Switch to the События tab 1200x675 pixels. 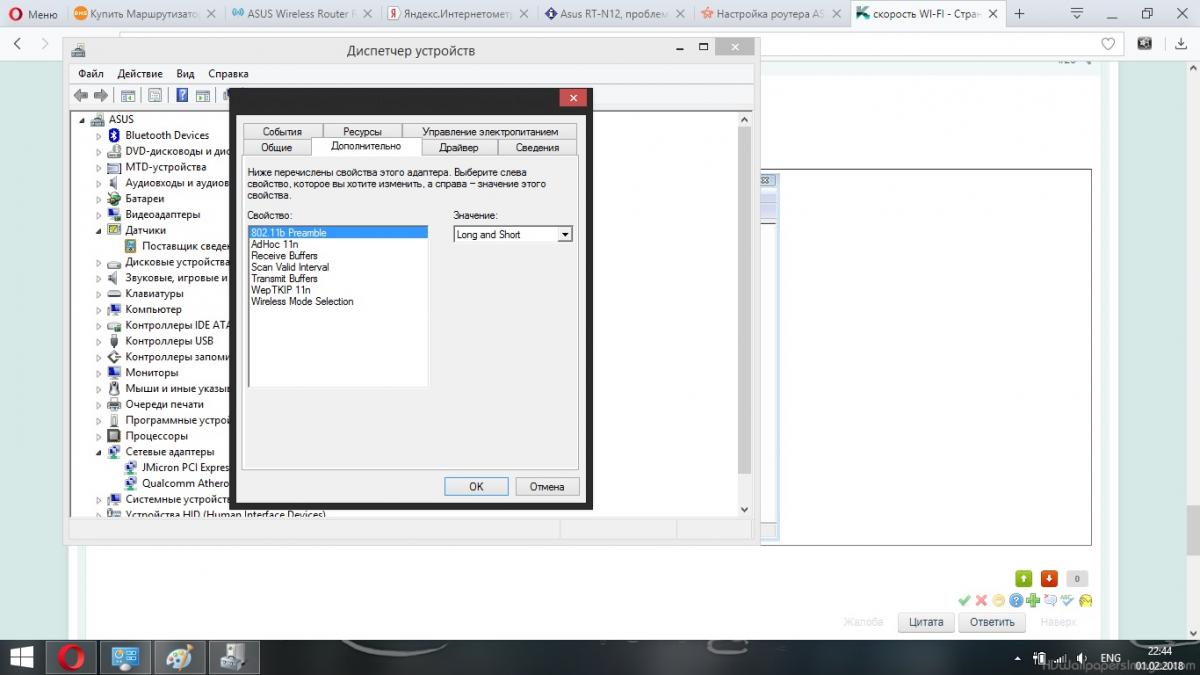[x=282, y=131]
